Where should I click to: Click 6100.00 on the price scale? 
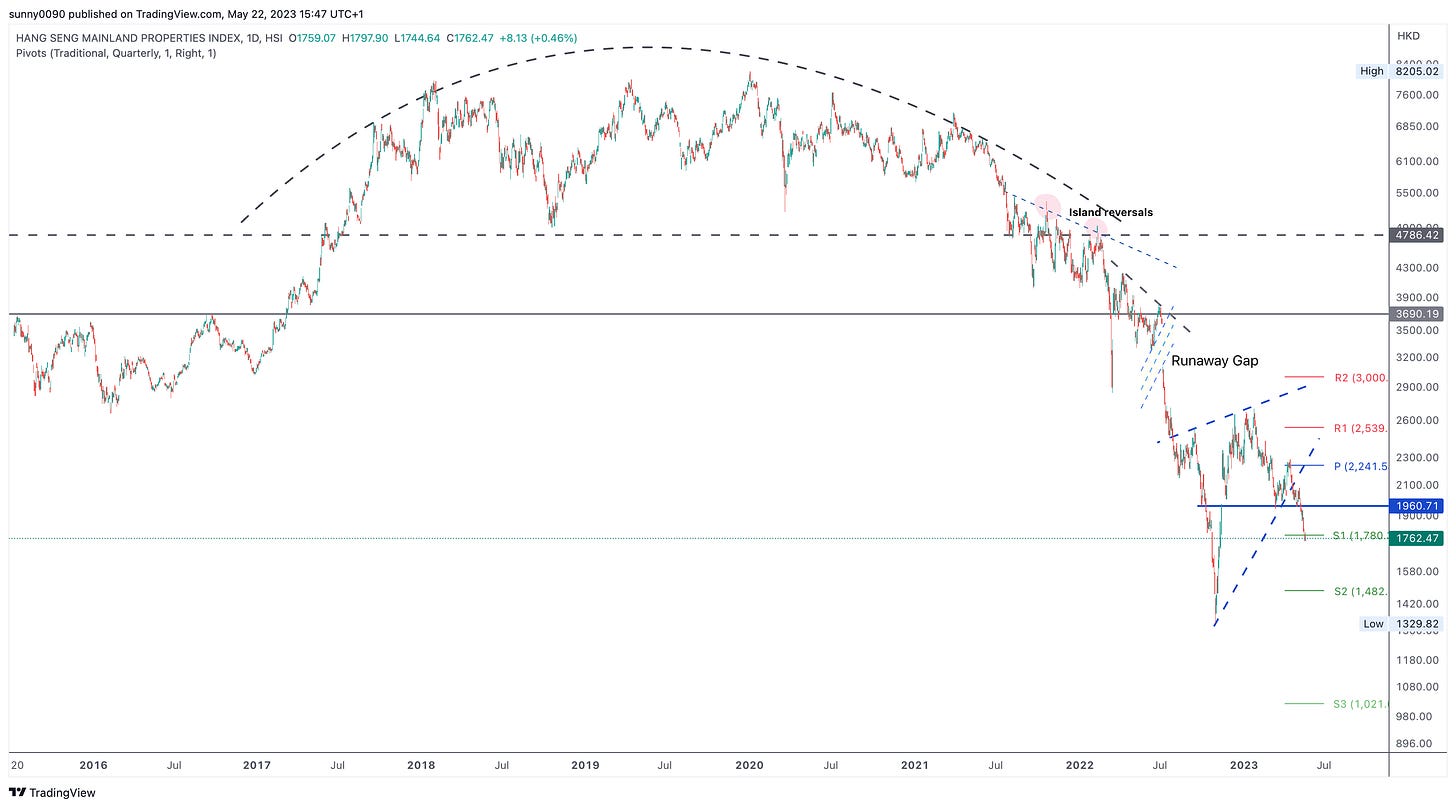tap(1417, 161)
